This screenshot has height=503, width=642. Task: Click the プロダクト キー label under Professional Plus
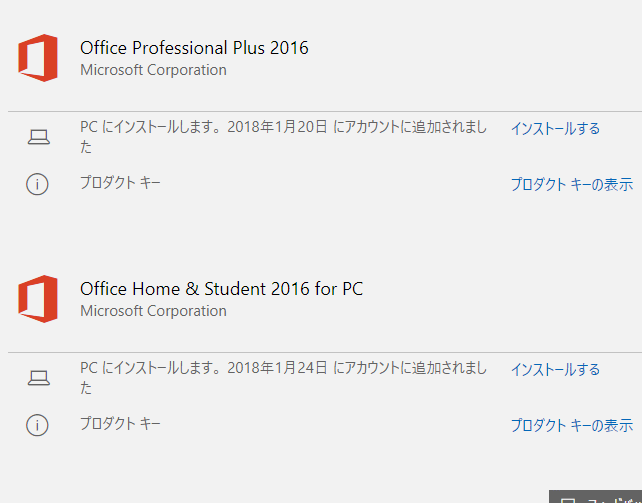[120, 182]
